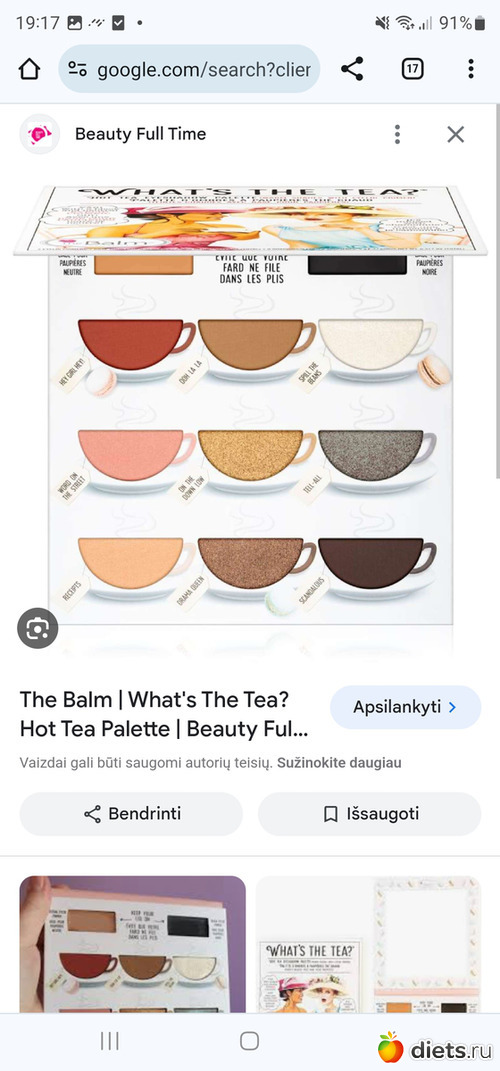Open the image options three-dot menu
This screenshot has width=500, height=1071.
click(x=397, y=134)
